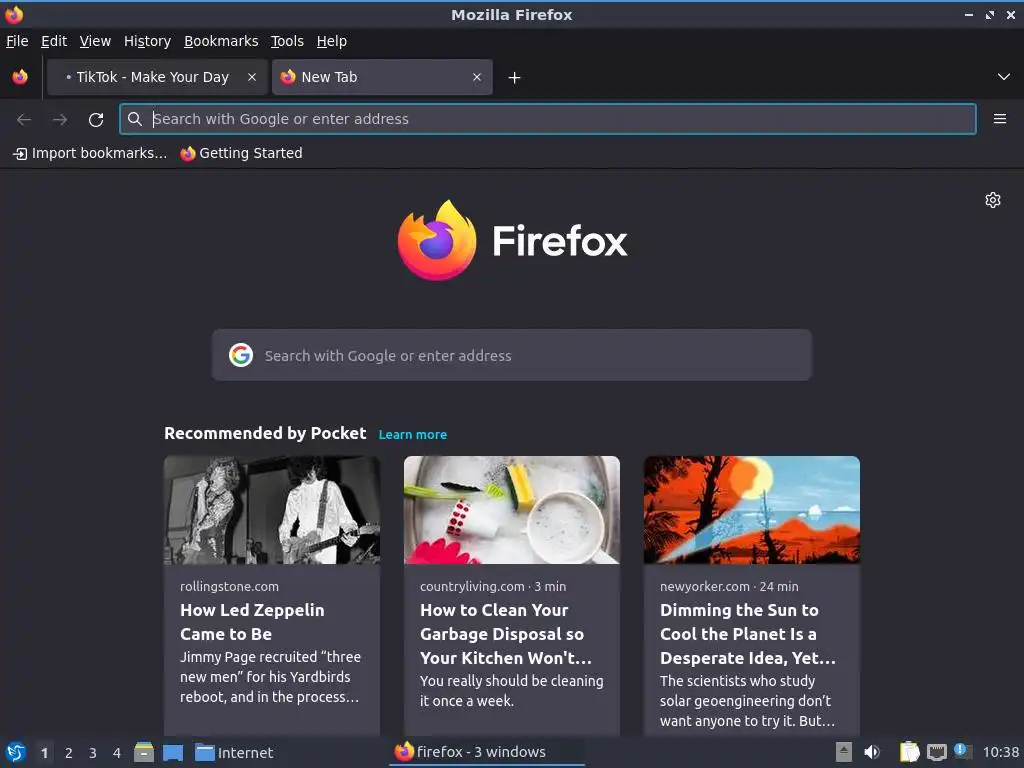The image size is (1024, 768).
Task: Open the Led Zeppelin article thumbnail
Action: (x=272, y=510)
